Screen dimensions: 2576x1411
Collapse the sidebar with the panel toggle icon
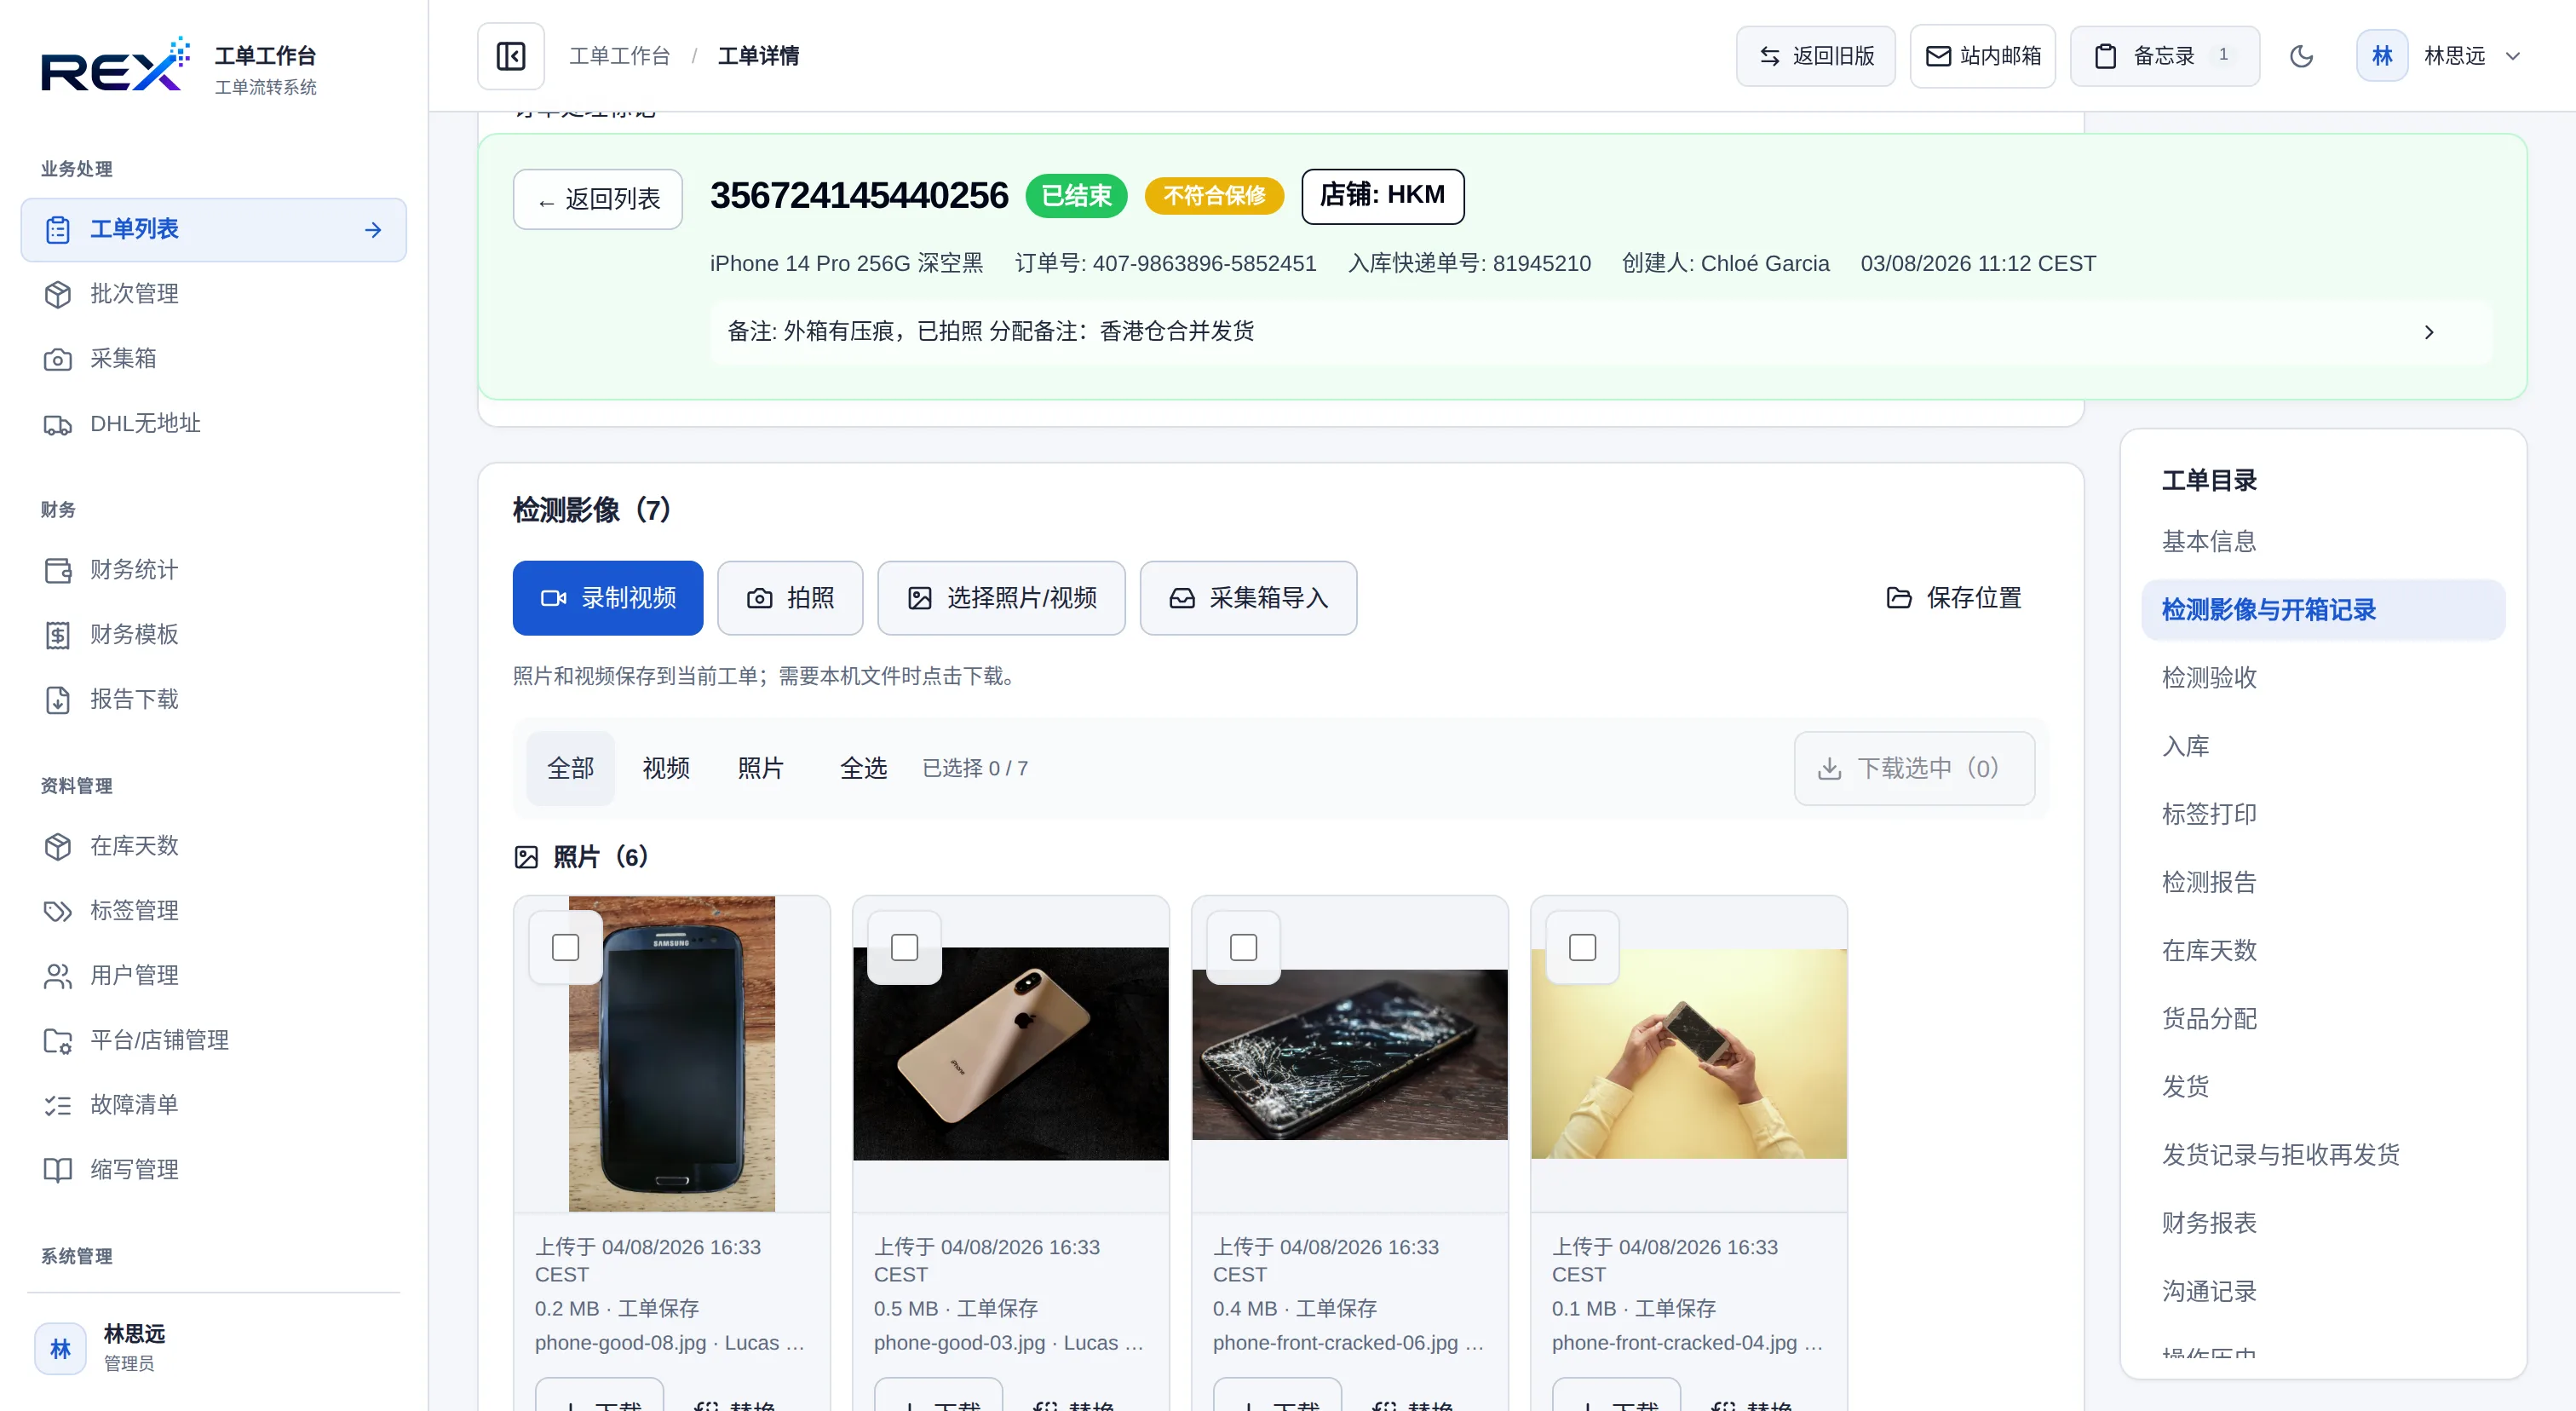511,56
